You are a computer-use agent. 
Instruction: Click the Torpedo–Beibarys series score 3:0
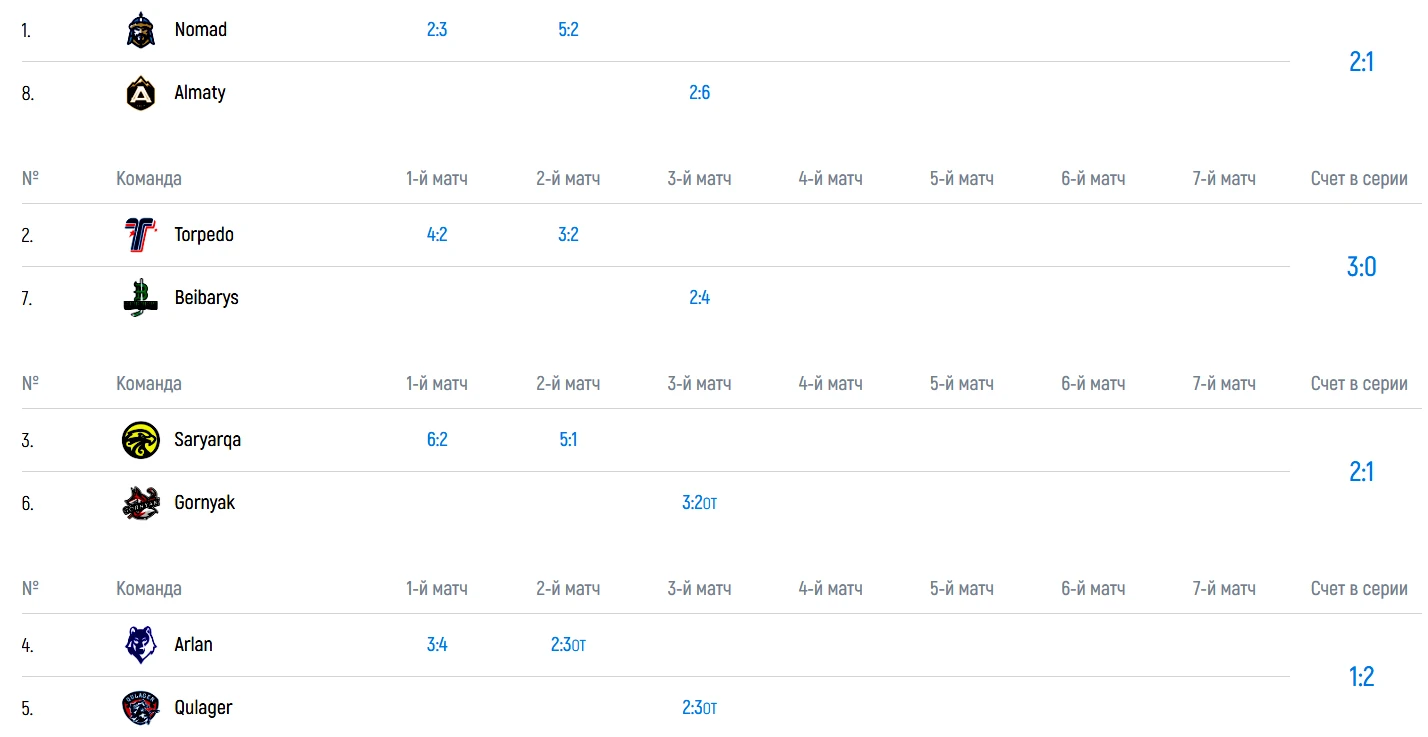1361,267
